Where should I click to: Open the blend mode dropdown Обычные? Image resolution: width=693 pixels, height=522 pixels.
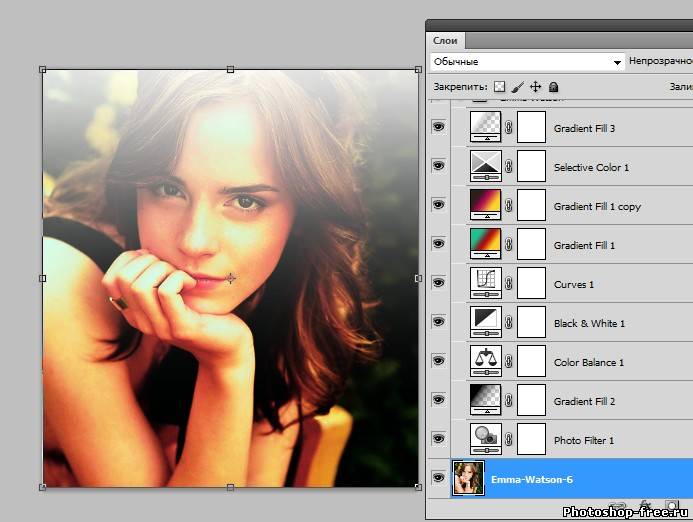(527, 62)
